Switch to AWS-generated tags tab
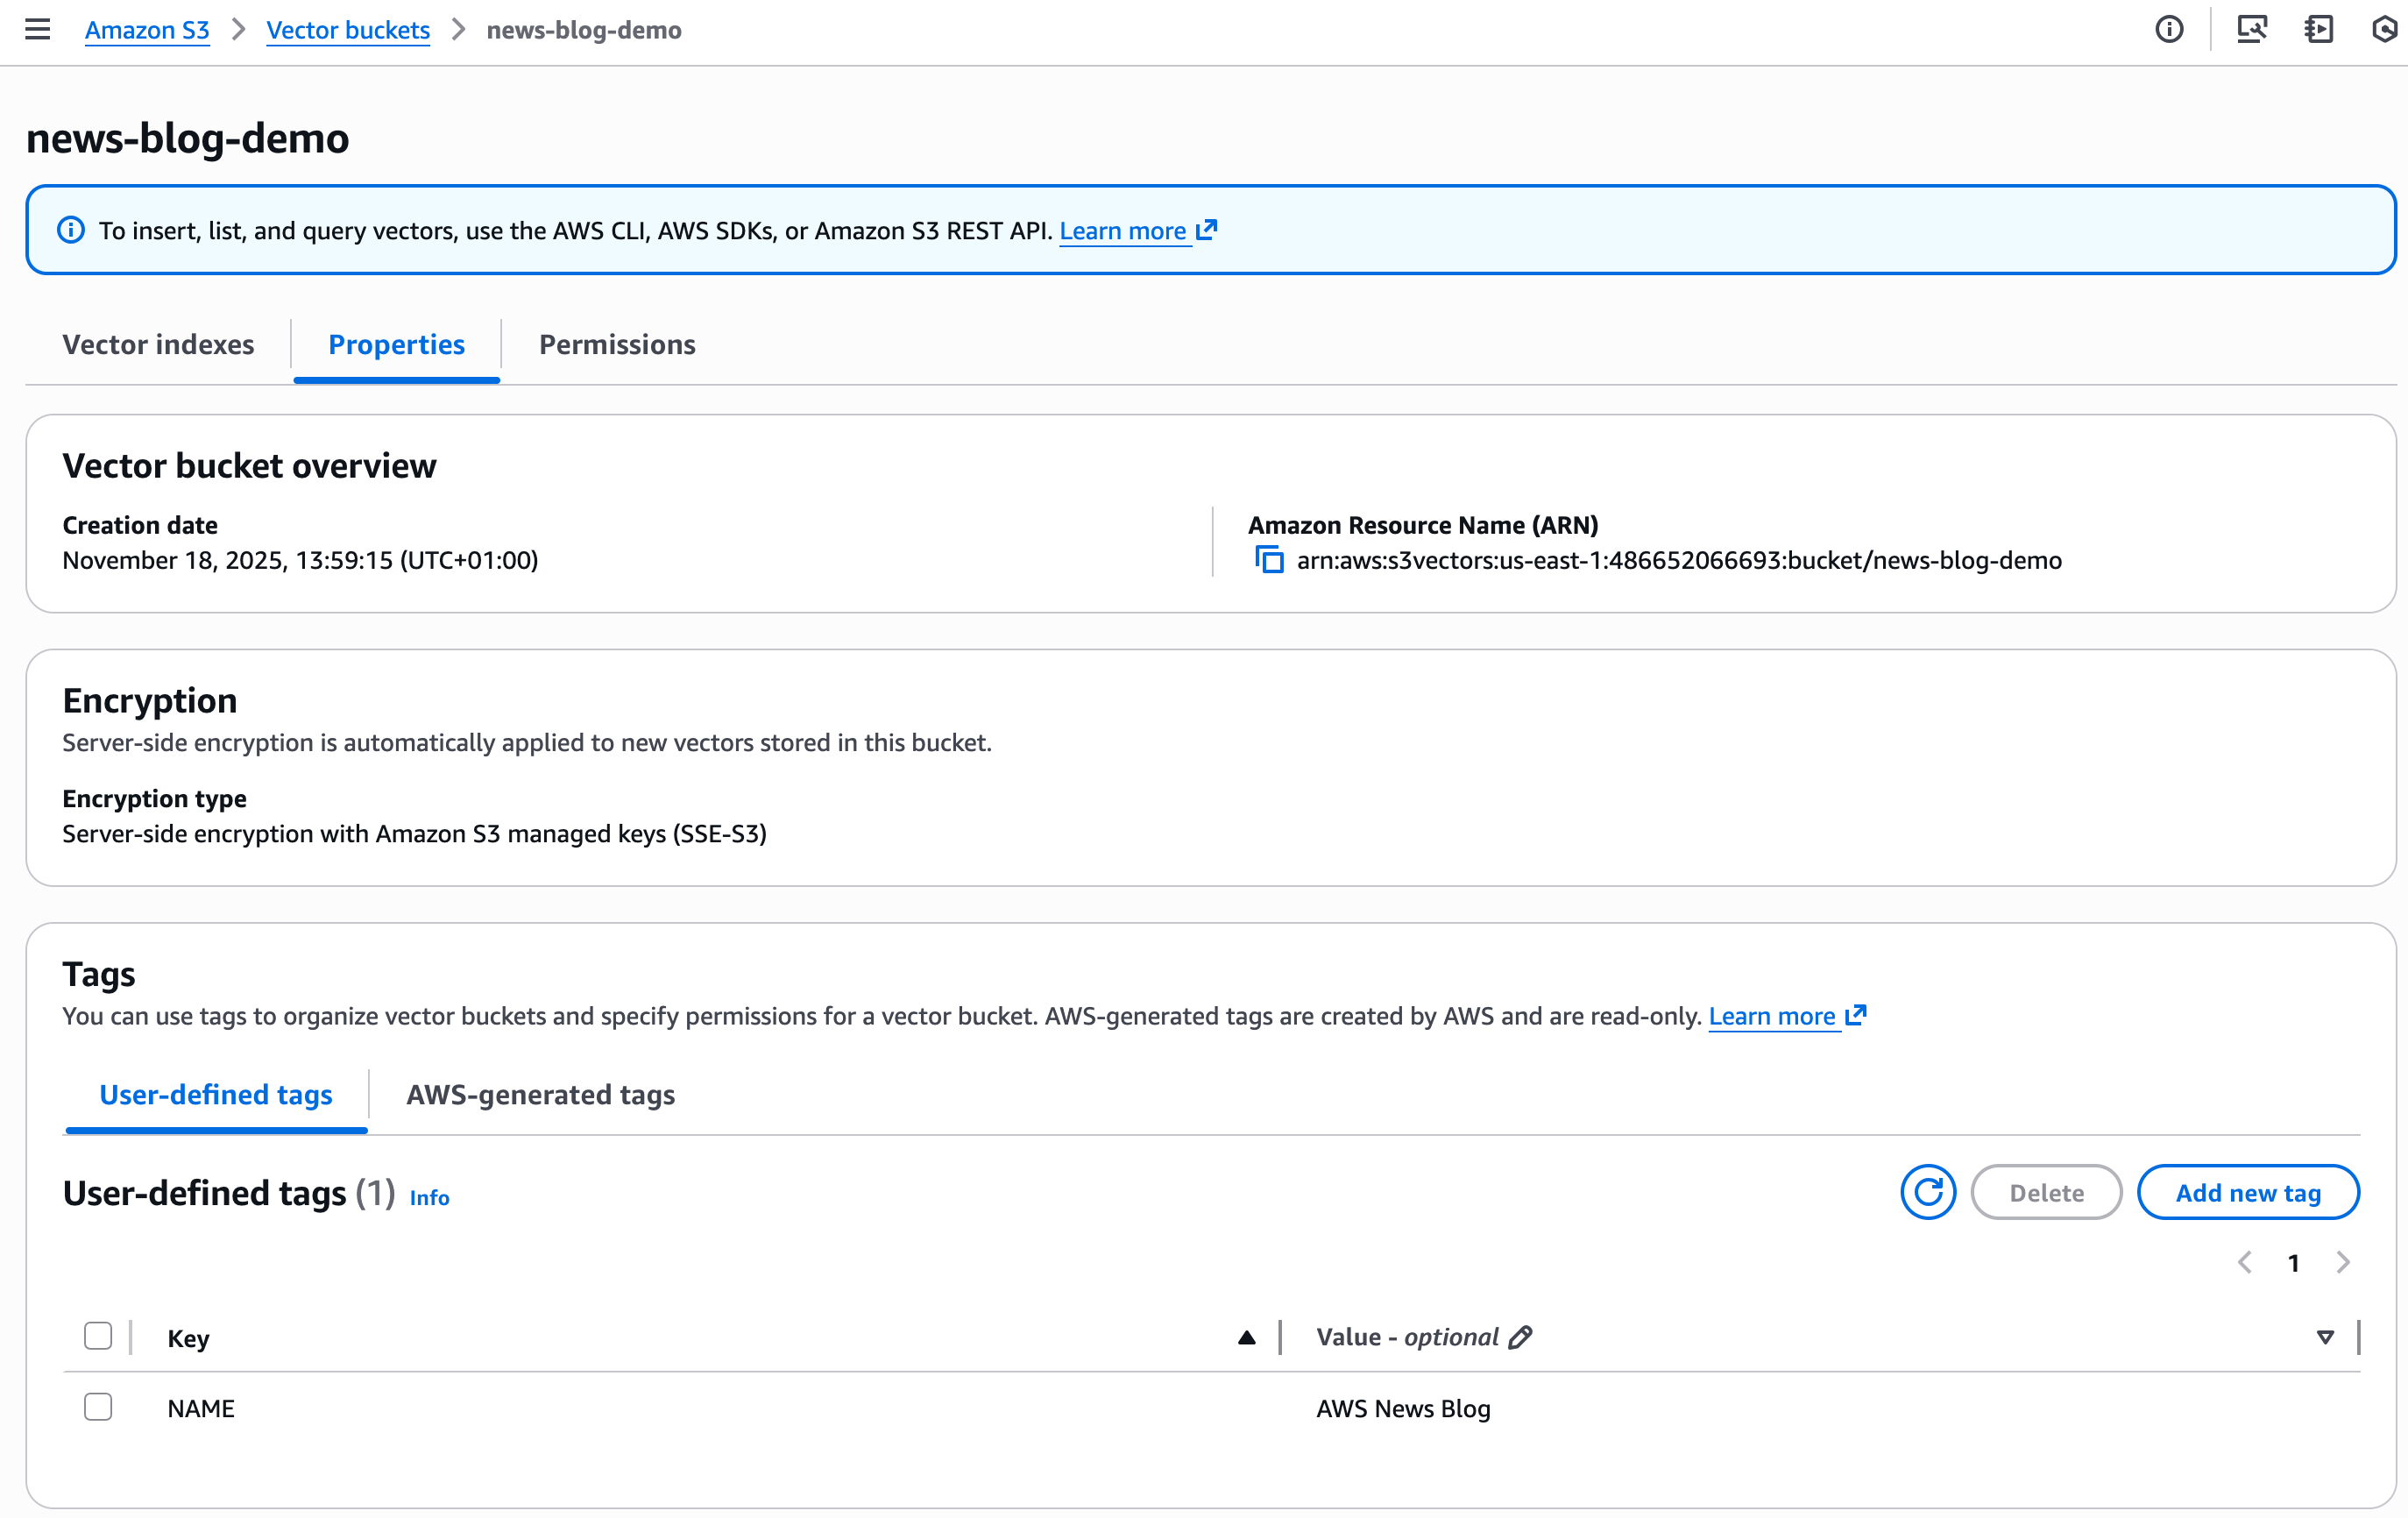This screenshot has height=1518, width=2408. (x=540, y=1094)
